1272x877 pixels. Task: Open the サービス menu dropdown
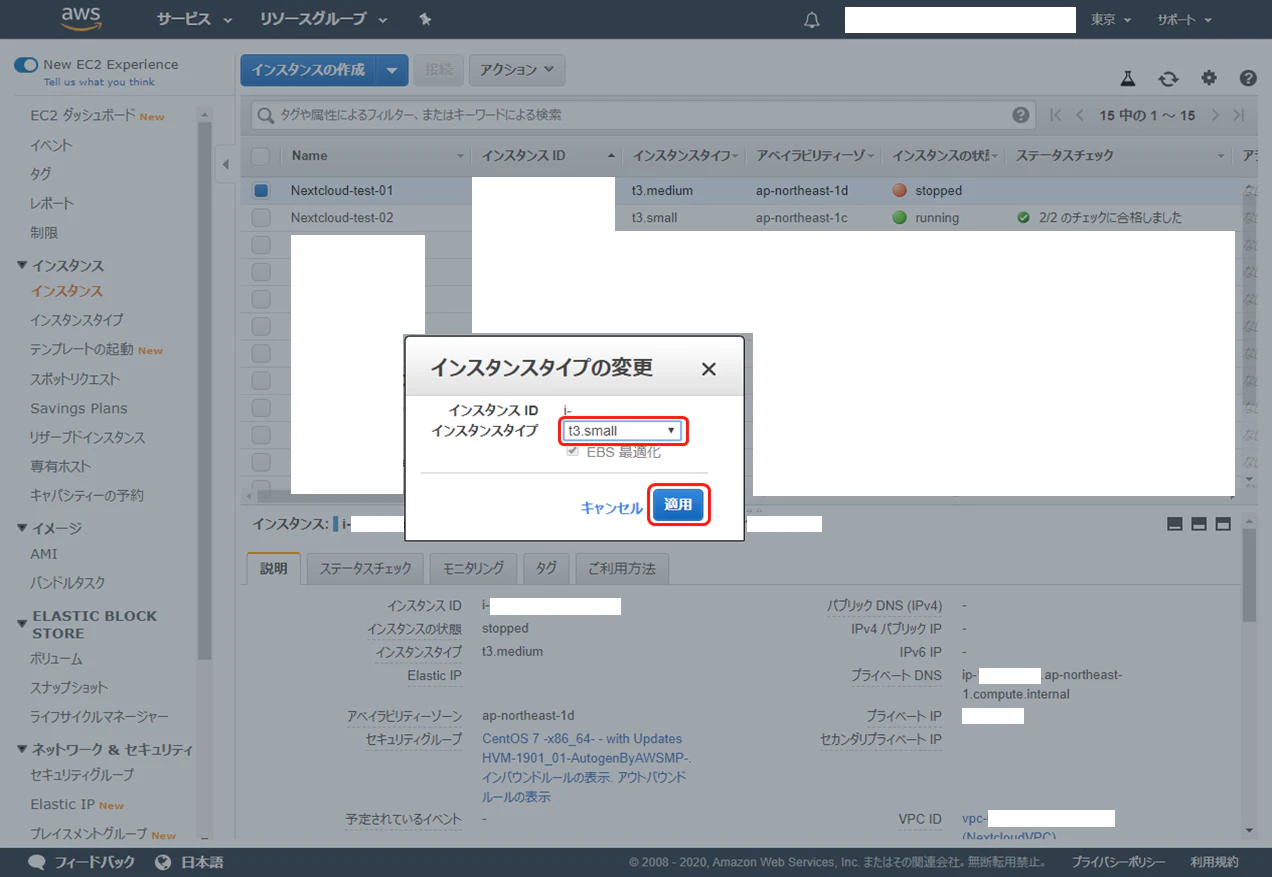(x=194, y=19)
